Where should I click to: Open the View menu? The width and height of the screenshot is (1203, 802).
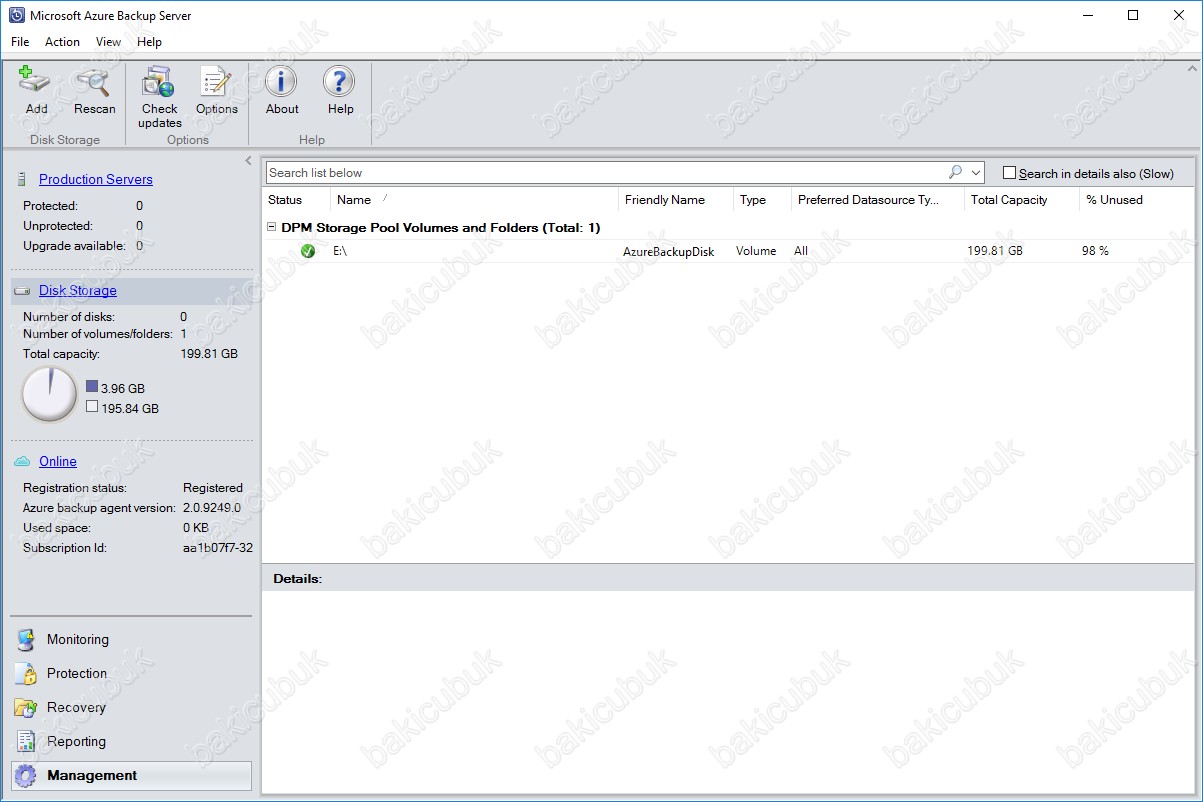[x=108, y=42]
